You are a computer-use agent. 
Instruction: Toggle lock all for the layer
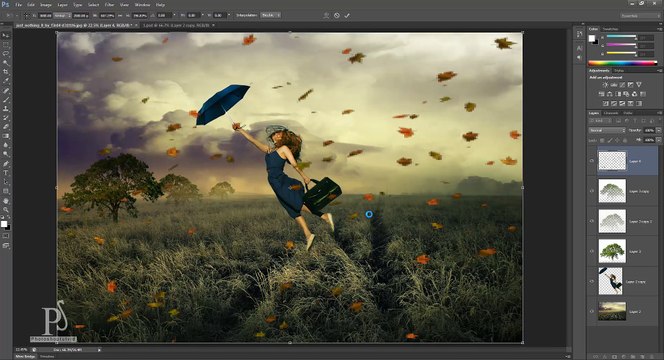[x=625, y=140]
